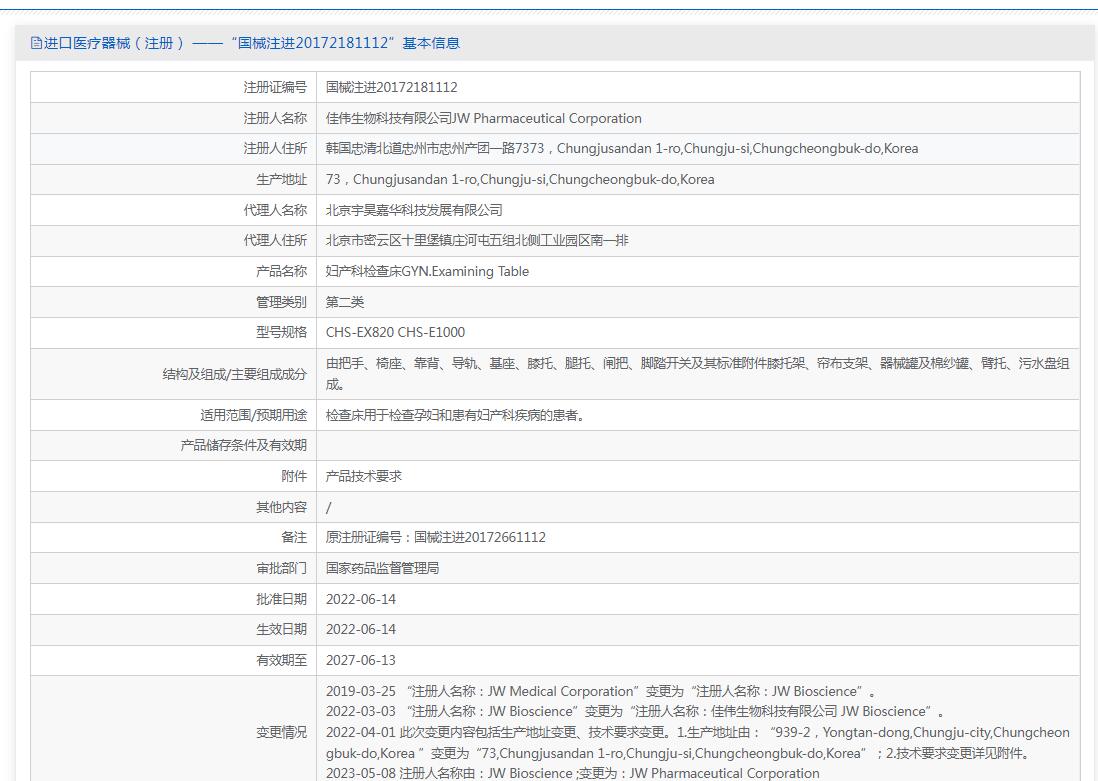Viewport: 1098px width, 781px height.
Task: Click the expiry date 2027-06-13
Action: pos(361,660)
